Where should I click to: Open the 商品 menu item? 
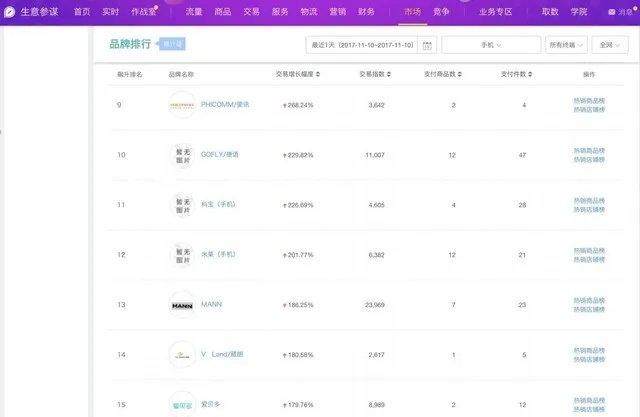pyautogui.click(x=223, y=12)
